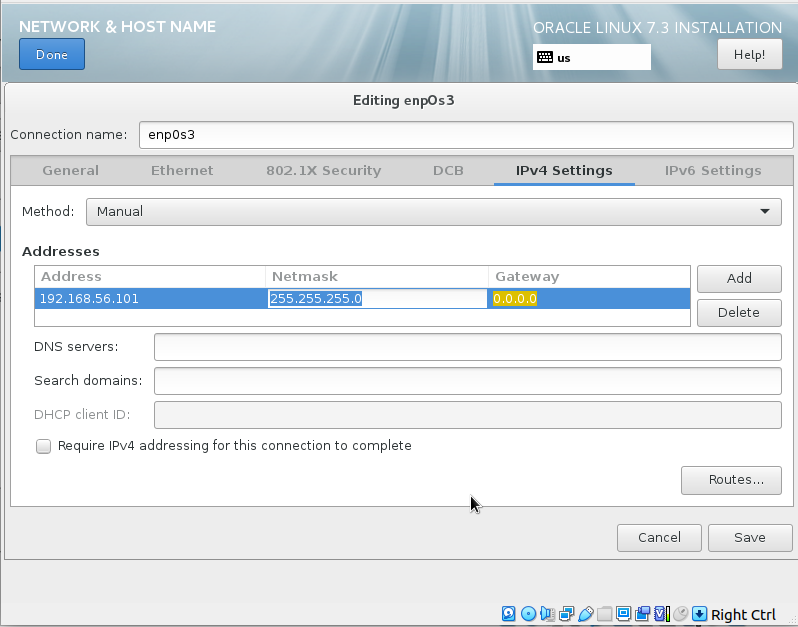
Task: Switch to the General tab
Action: pyautogui.click(x=71, y=170)
